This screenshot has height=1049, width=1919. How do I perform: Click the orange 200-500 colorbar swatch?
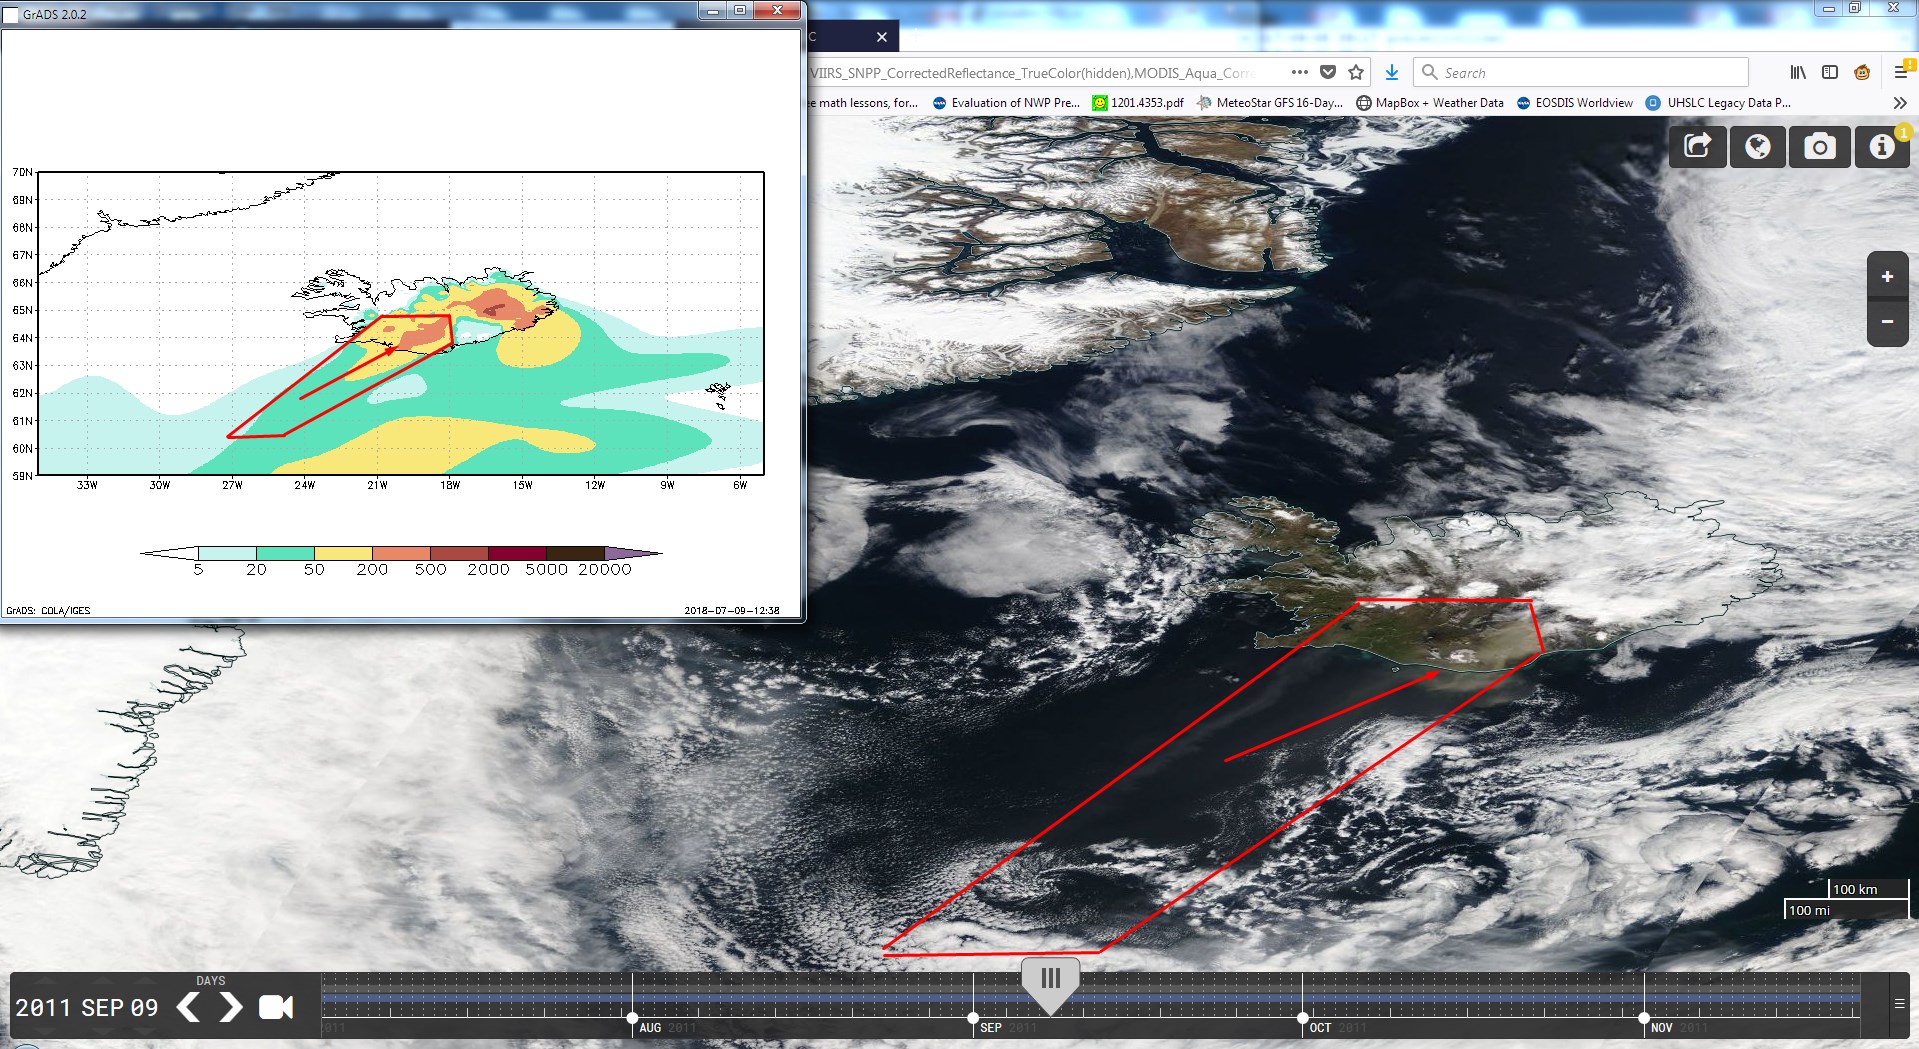401,553
